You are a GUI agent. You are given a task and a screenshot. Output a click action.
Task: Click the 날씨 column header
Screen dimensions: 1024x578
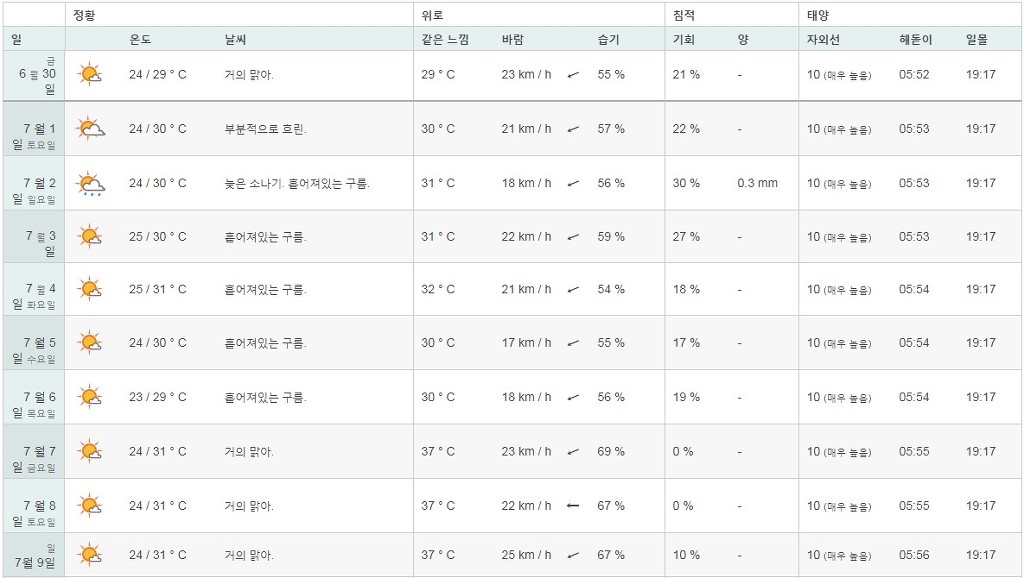point(236,40)
